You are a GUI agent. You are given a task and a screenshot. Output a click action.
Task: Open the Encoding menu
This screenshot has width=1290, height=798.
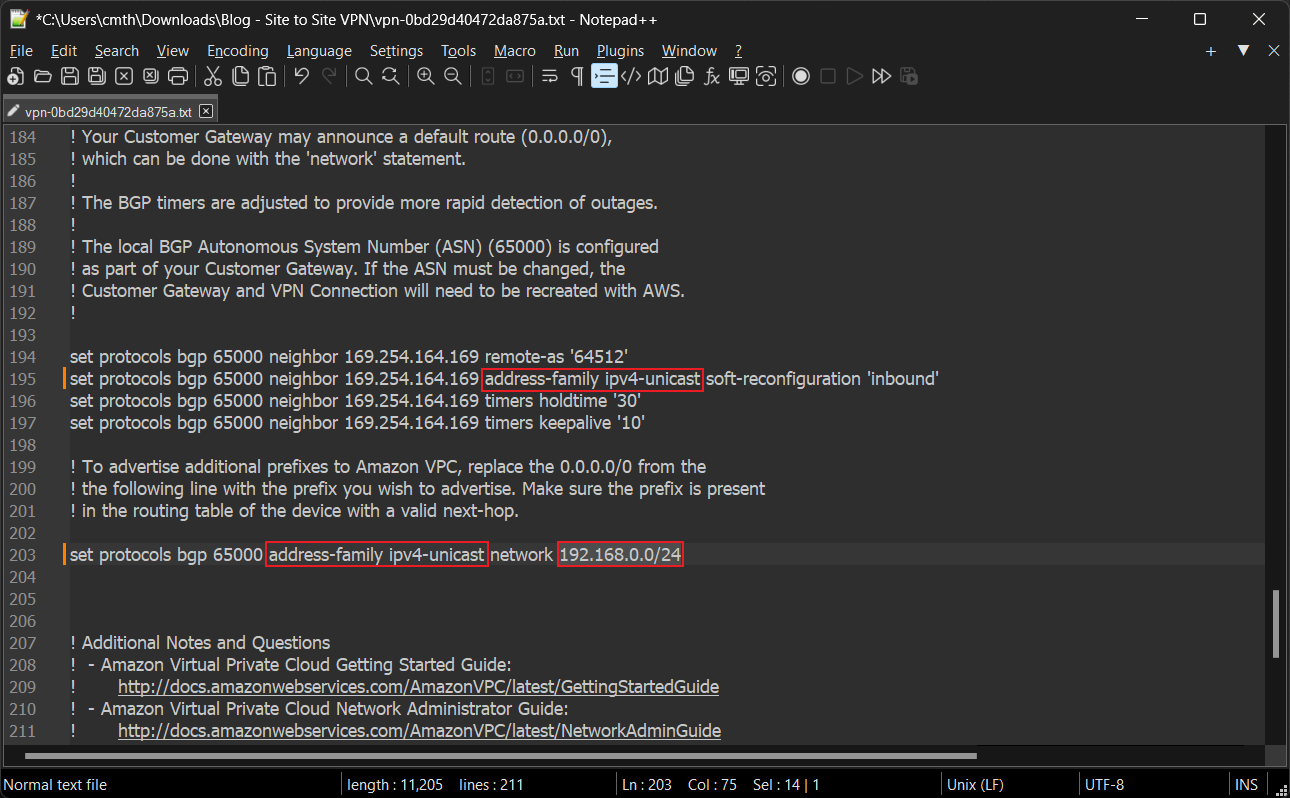[238, 50]
